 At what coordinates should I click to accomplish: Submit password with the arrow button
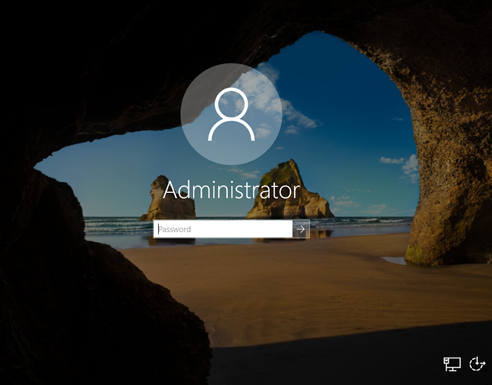click(301, 229)
